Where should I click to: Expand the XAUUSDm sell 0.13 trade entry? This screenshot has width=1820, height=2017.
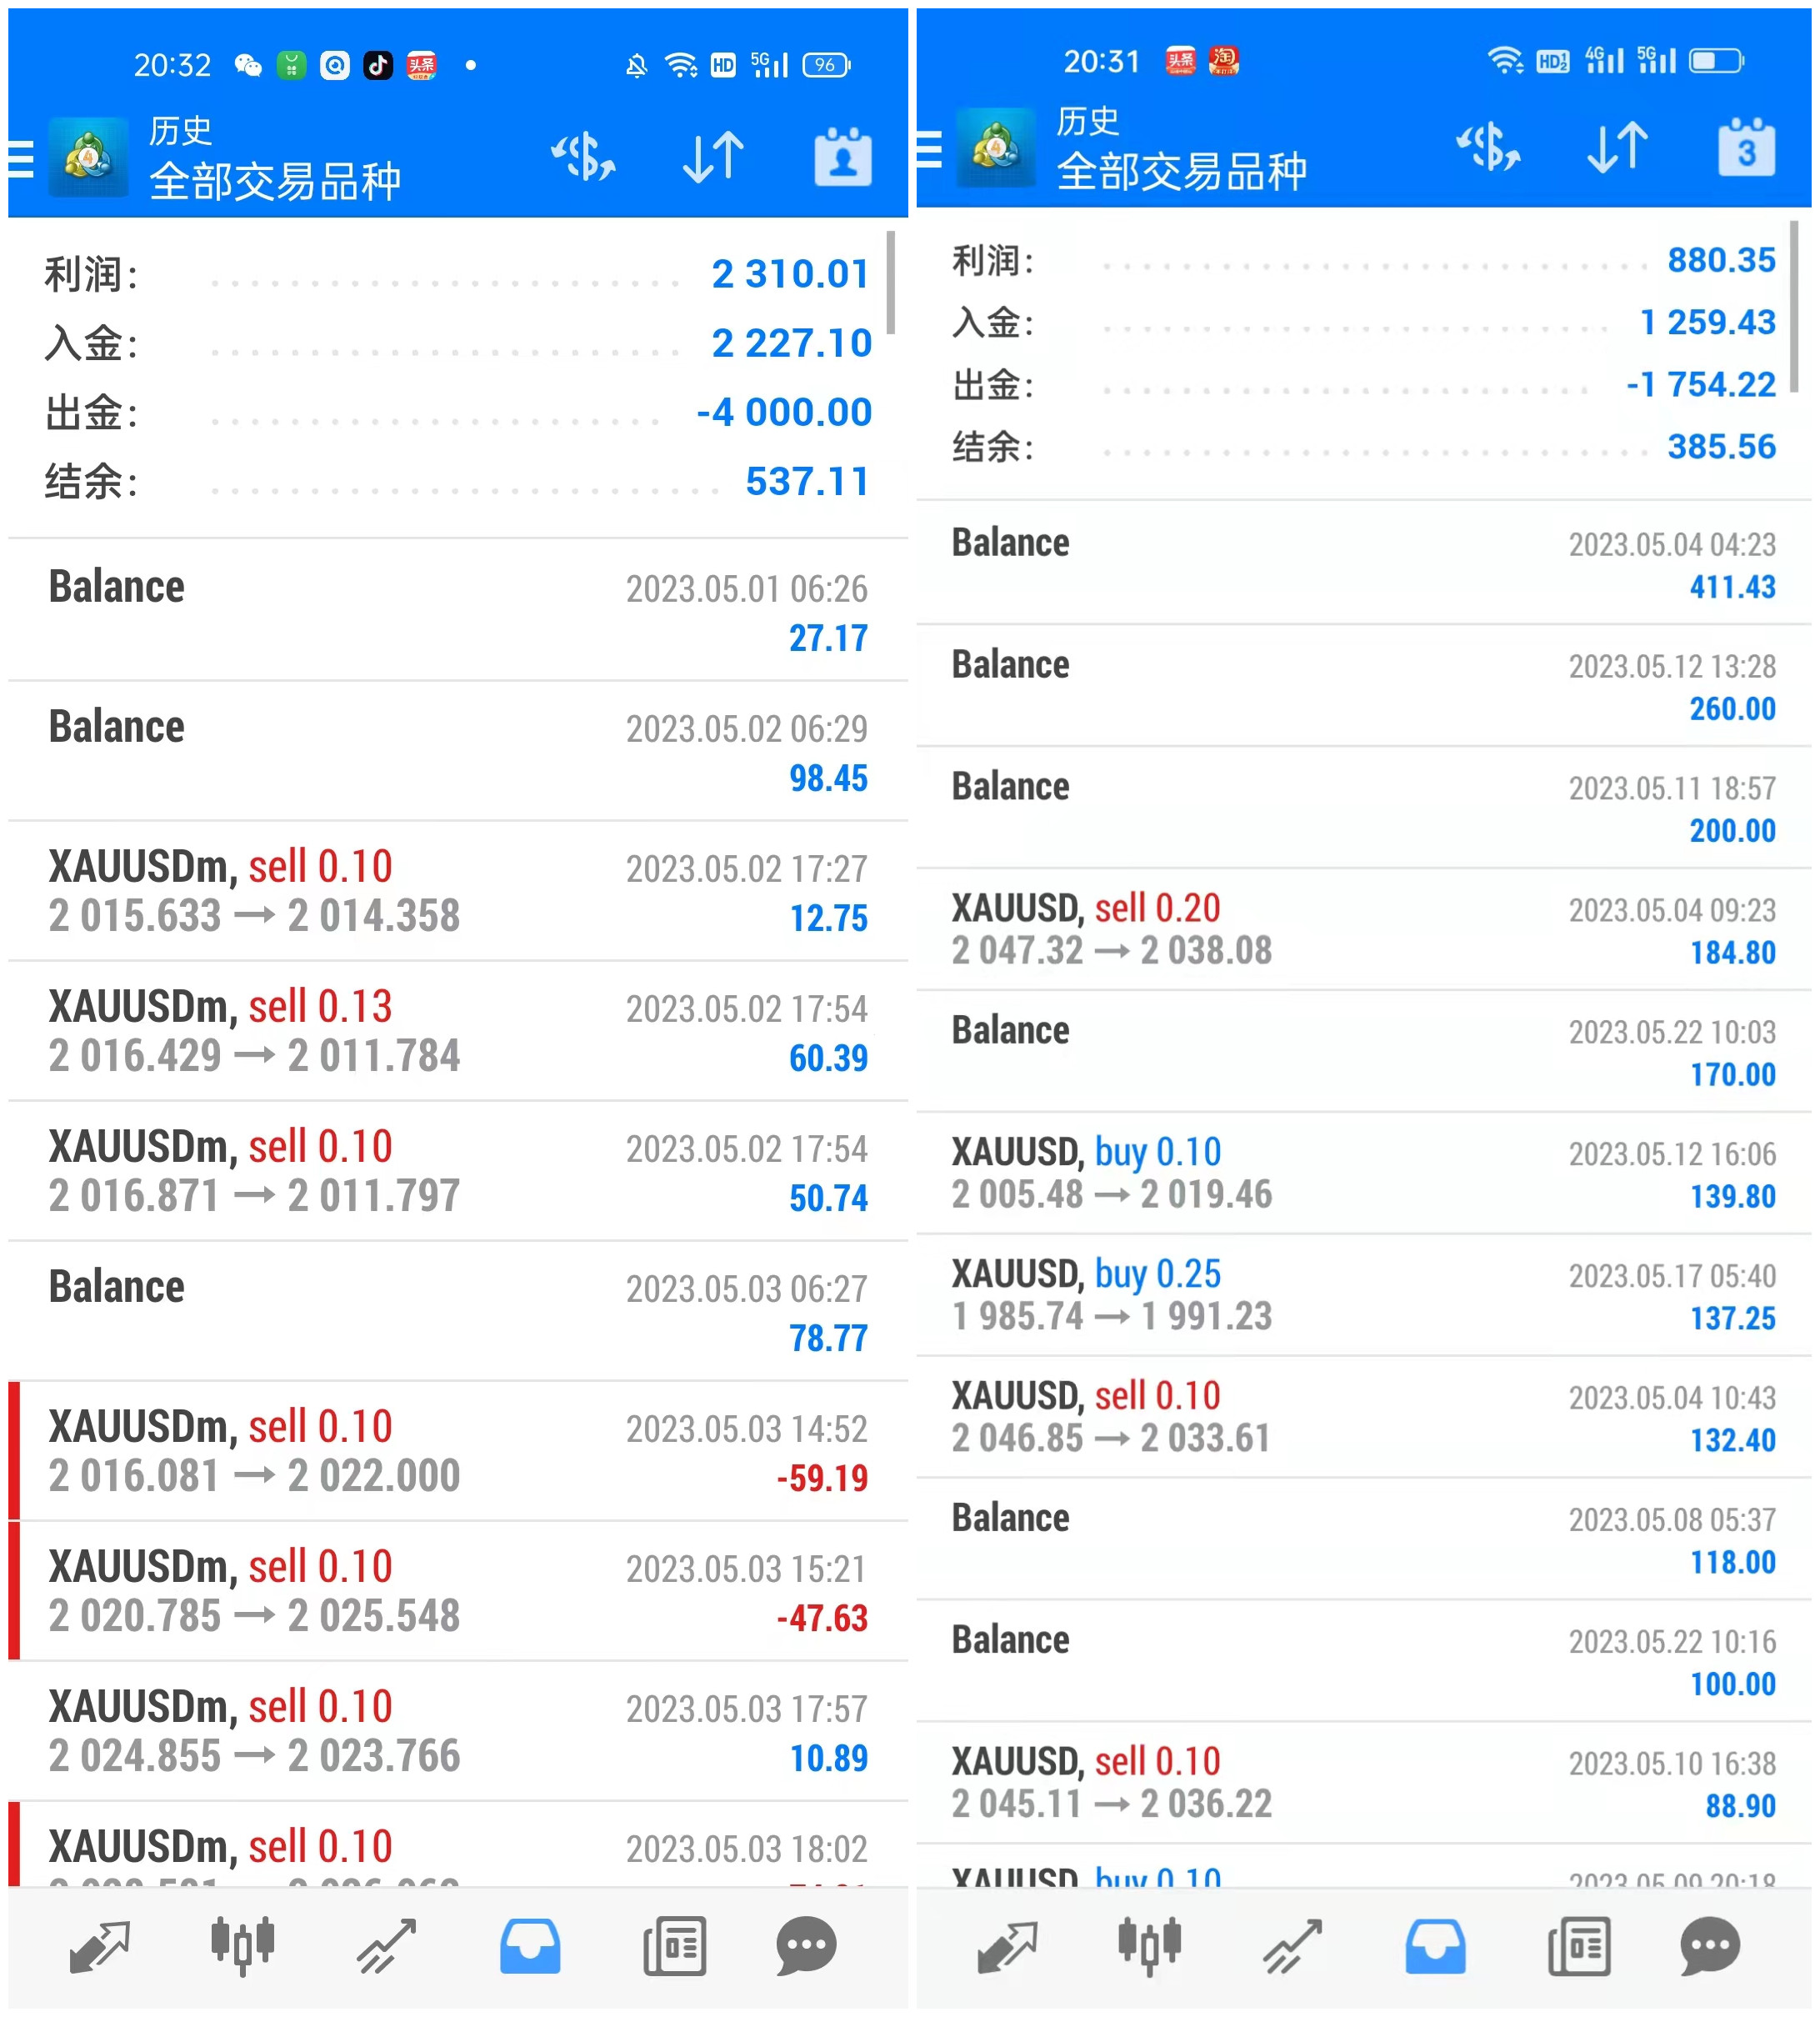click(x=457, y=1030)
